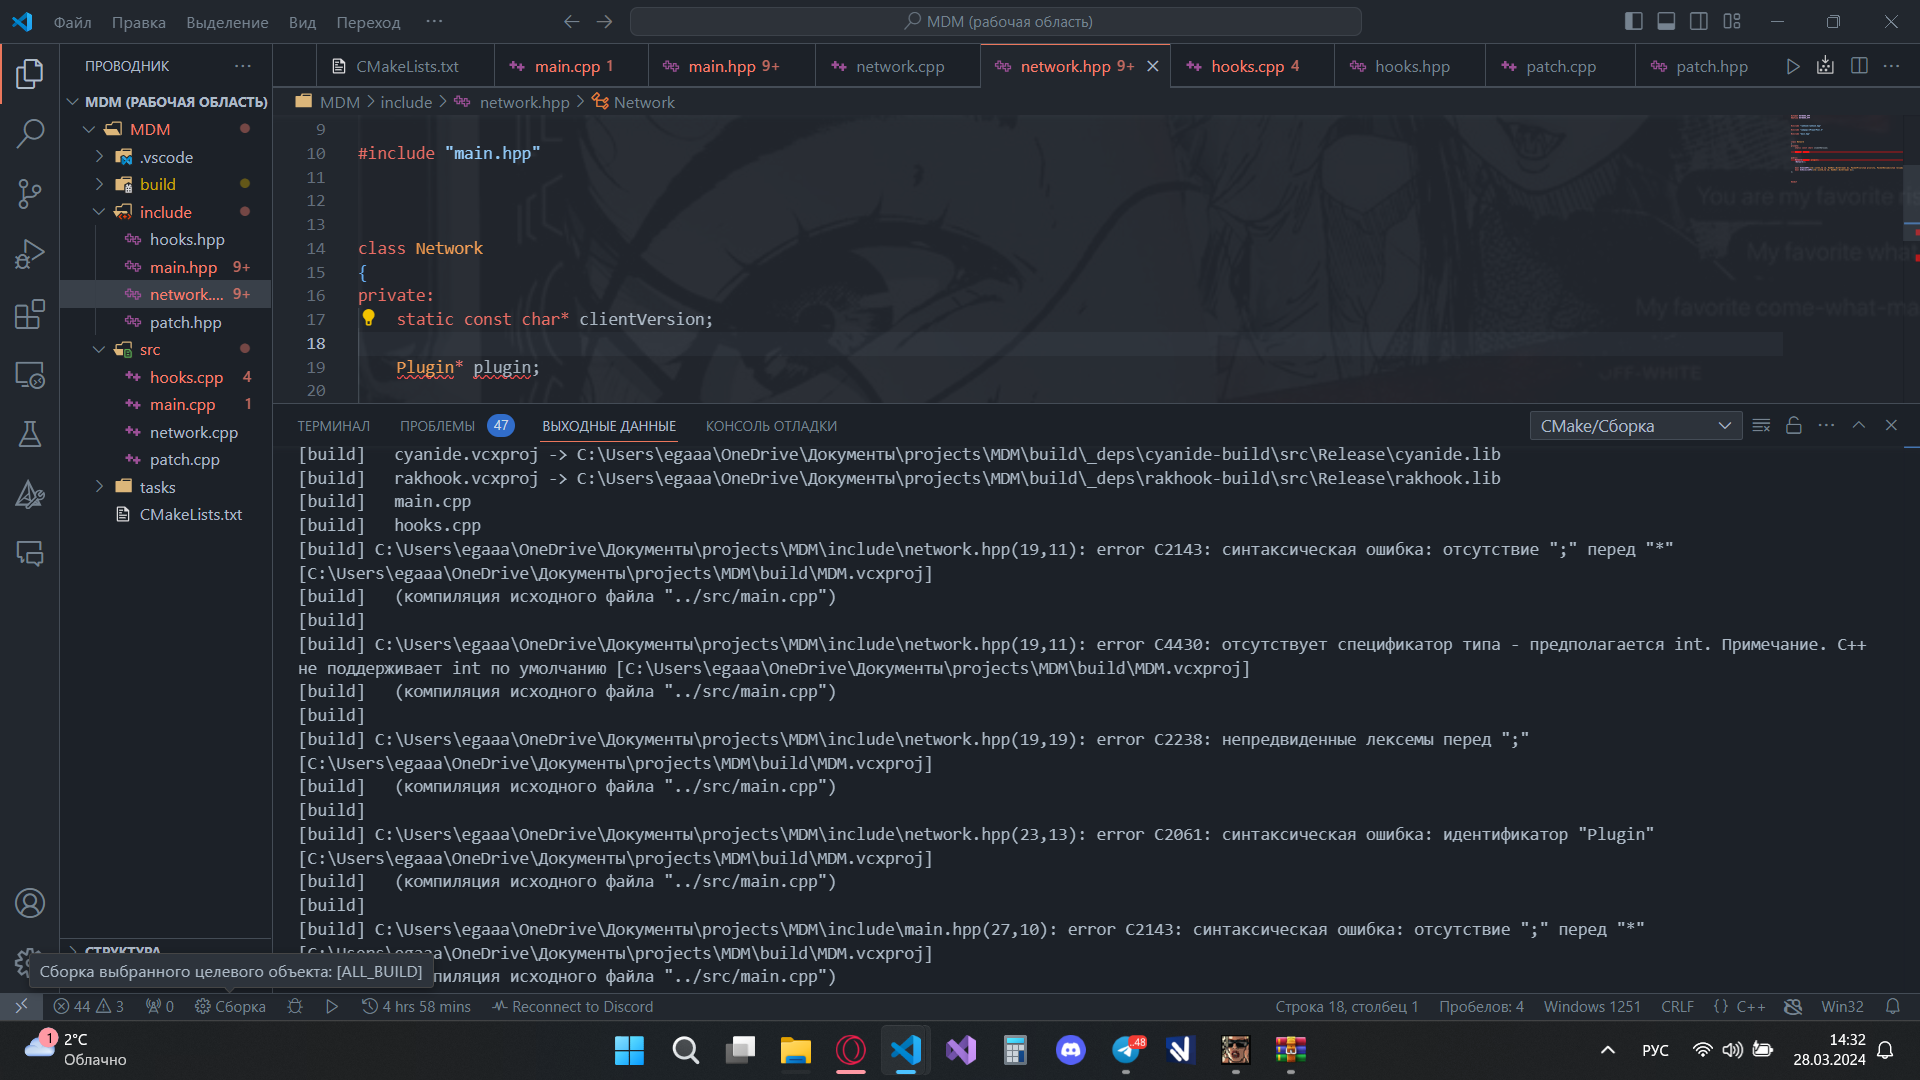This screenshot has height=1080, width=1920.
Task: Toggle output panel scroll lock
Action: 1794,426
